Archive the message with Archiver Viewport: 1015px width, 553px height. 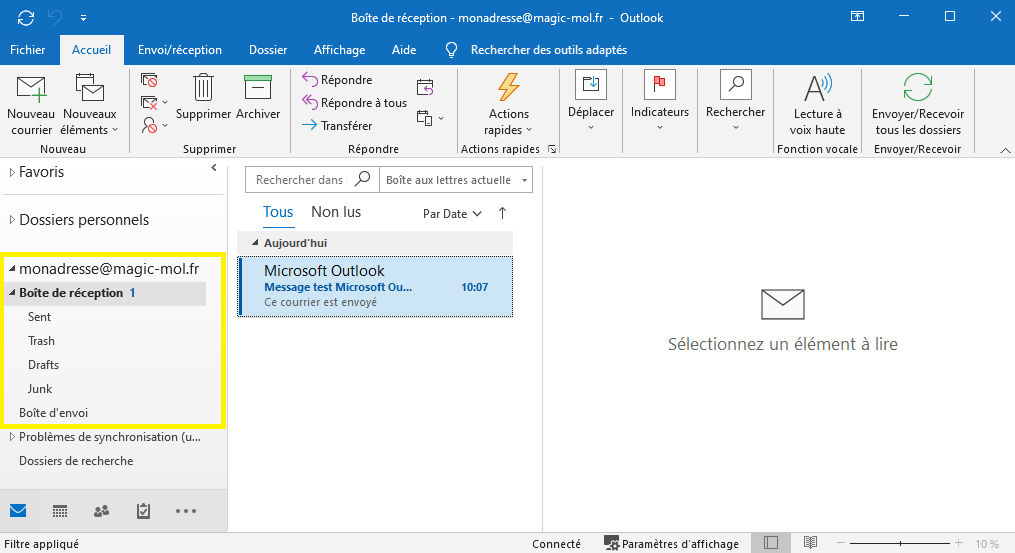point(258,97)
